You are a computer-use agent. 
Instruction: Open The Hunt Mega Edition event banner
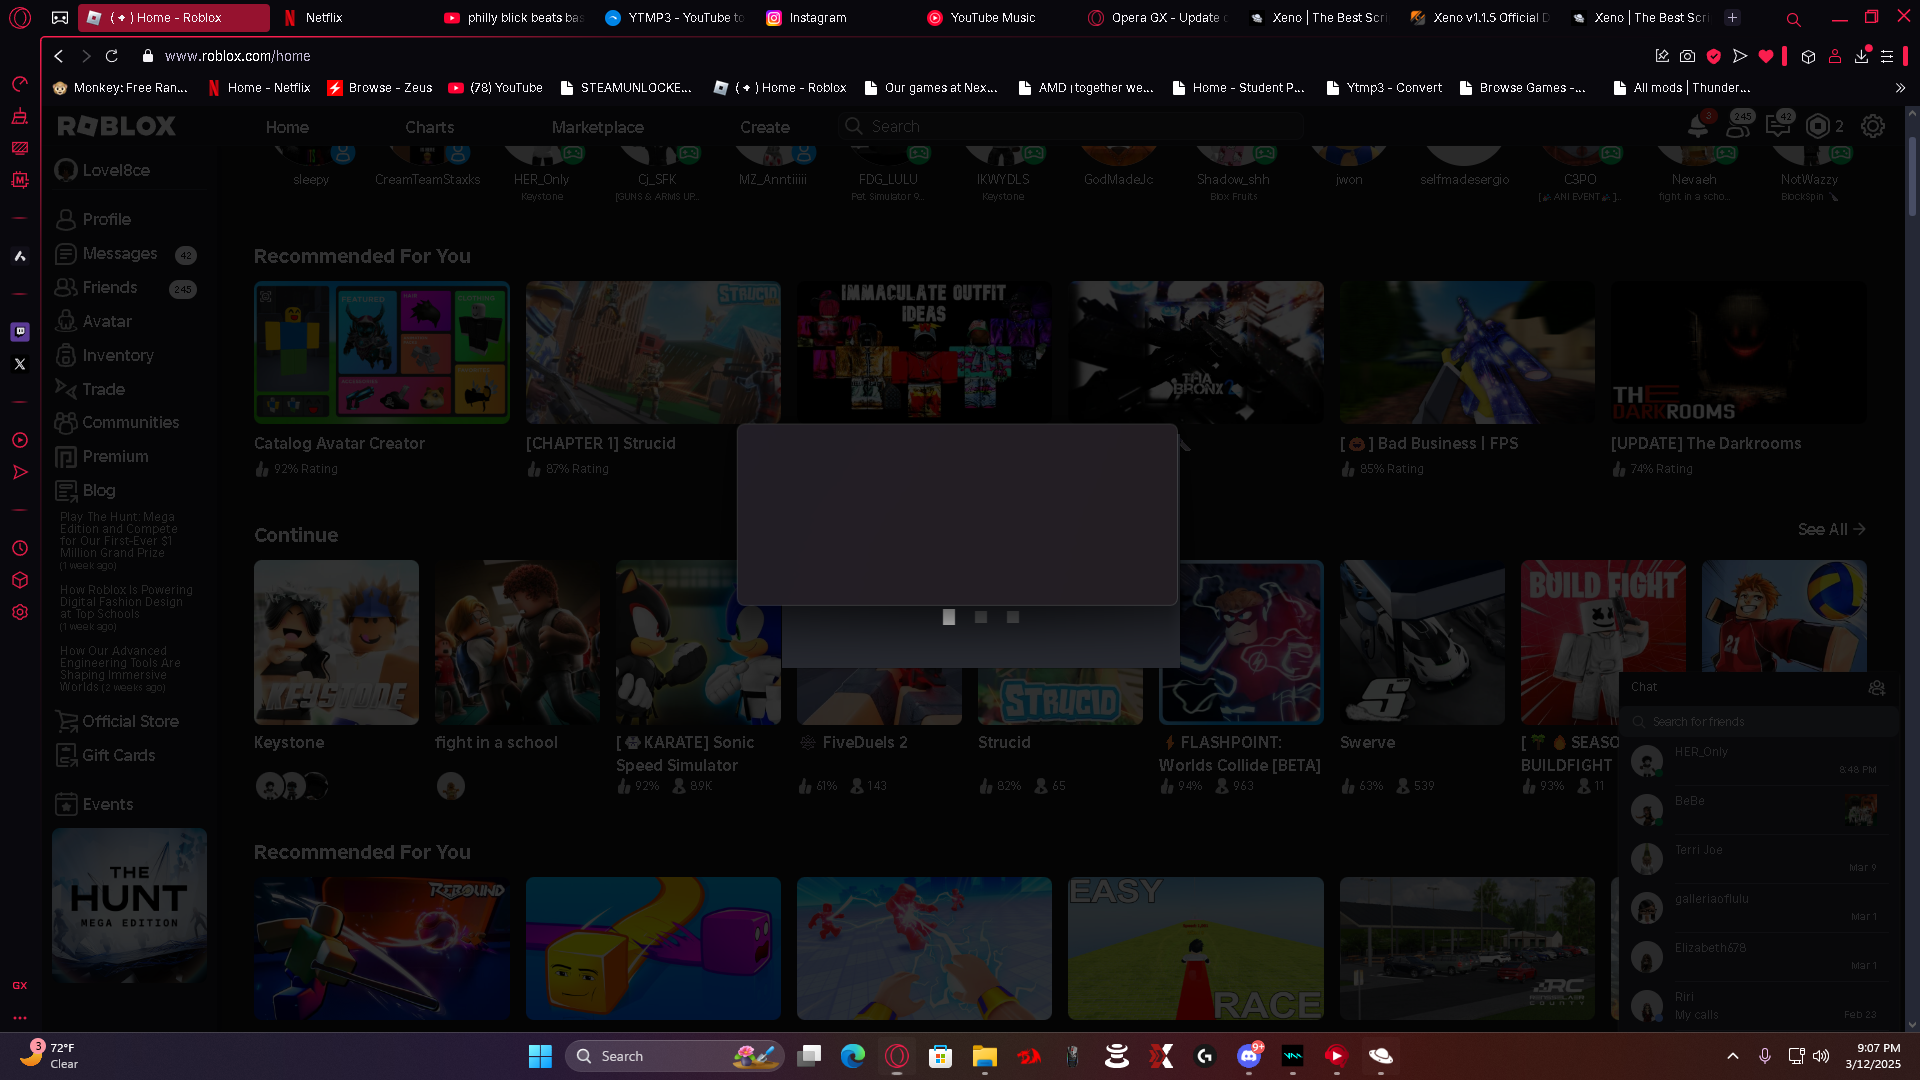pyautogui.click(x=130, y=905)
